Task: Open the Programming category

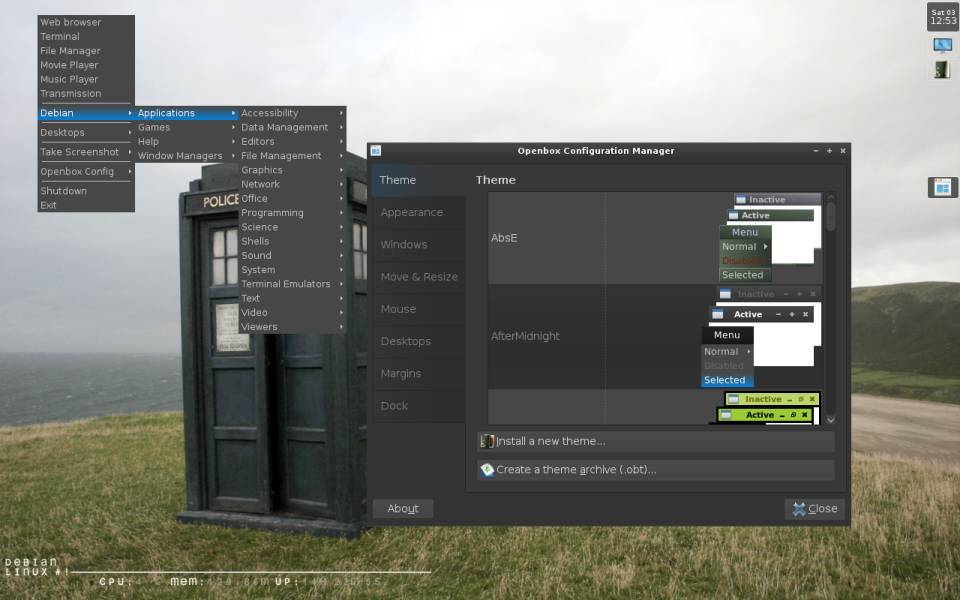Action: pos(292,212)
